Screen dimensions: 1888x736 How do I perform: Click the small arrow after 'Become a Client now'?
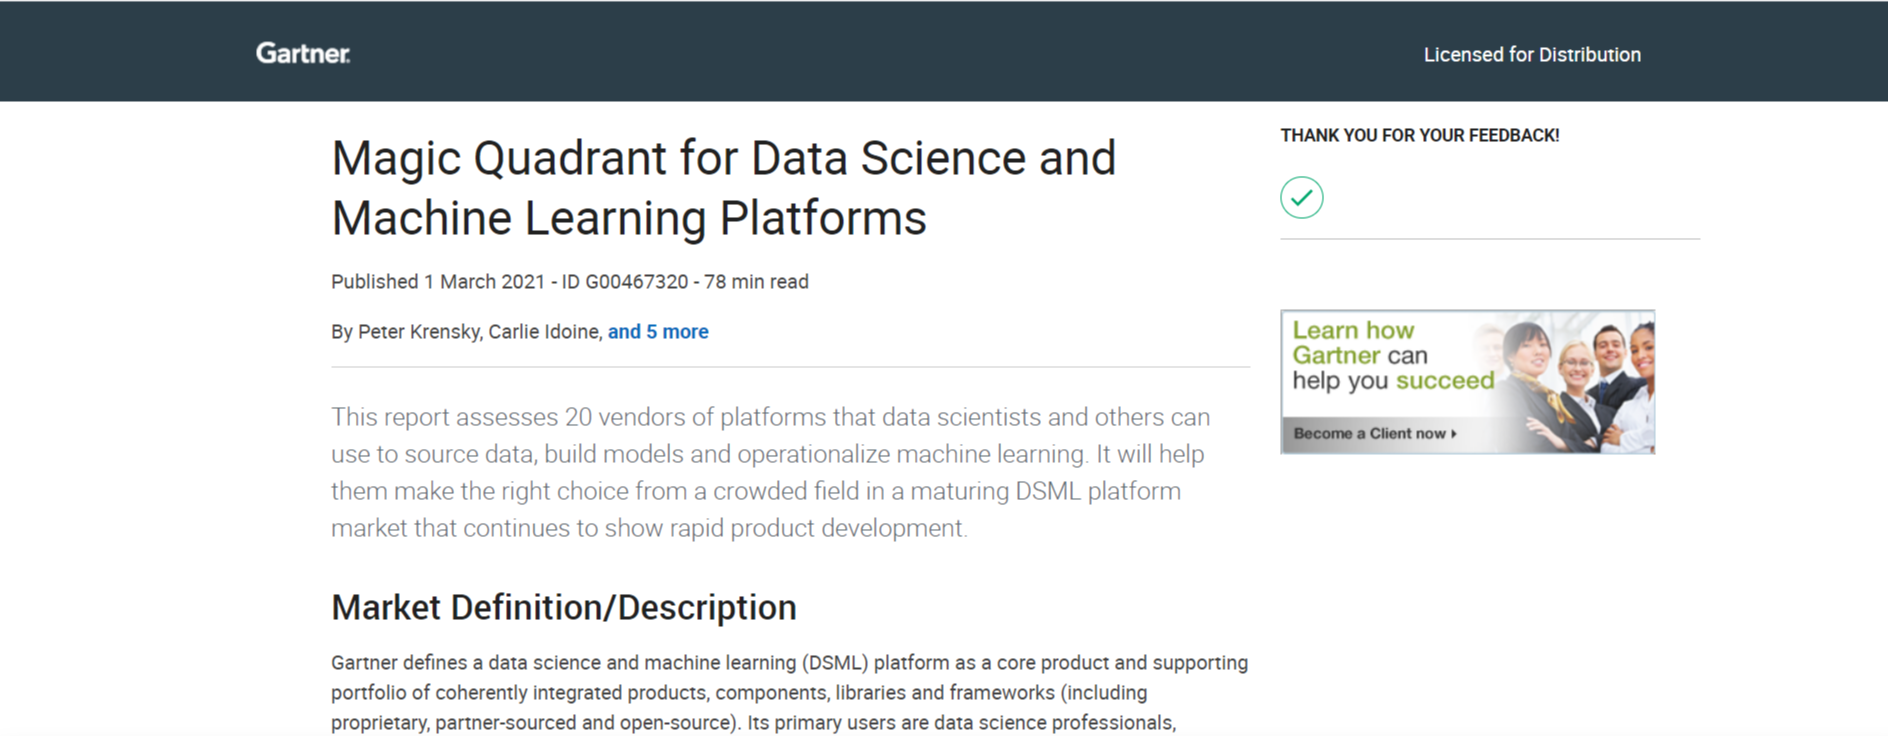coord(1454,434)
